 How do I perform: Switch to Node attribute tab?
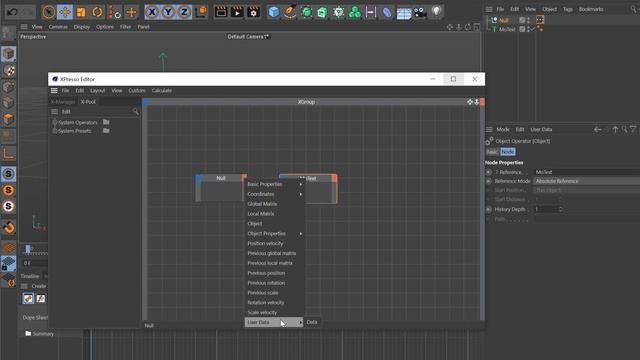[x=507, y=152]
